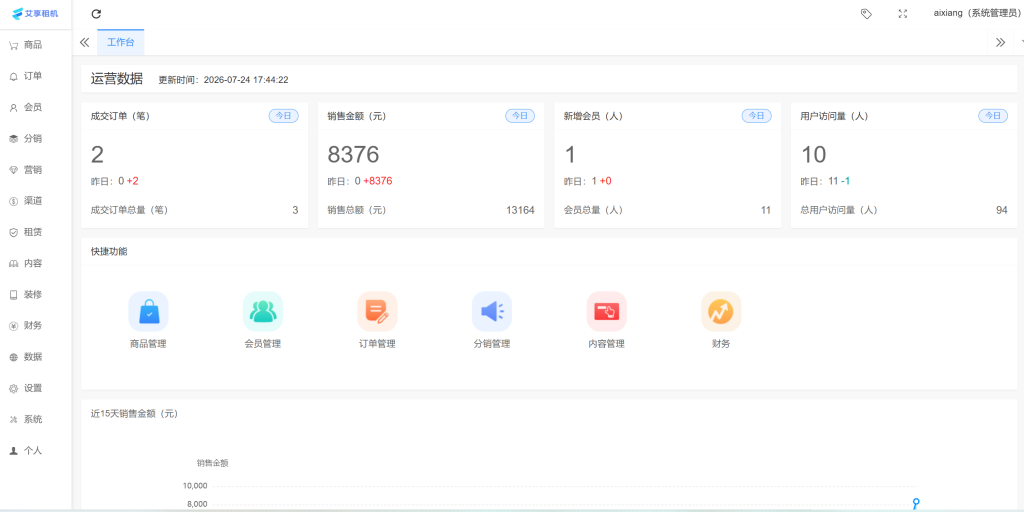This screenshot has height=512, width=1024.
Task: Click the +8376 change indicator
Action: 378,181
